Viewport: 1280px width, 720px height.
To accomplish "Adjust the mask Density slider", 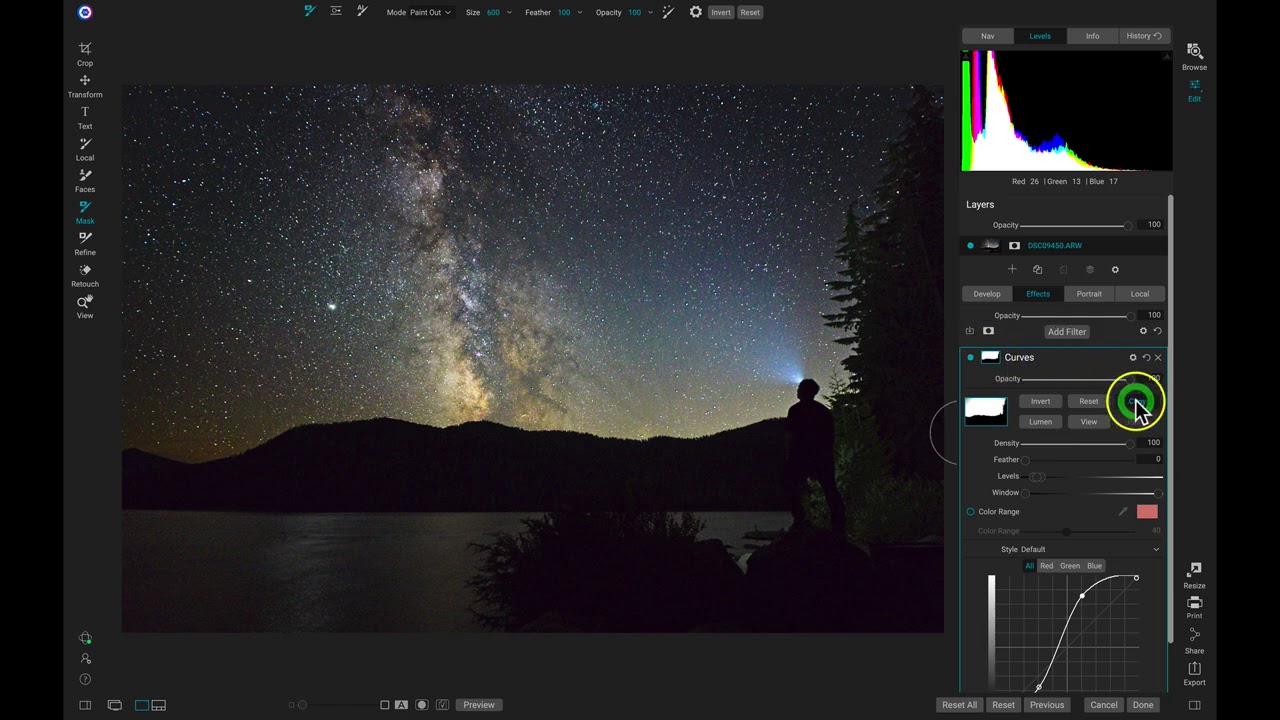I will [1077, 443].
